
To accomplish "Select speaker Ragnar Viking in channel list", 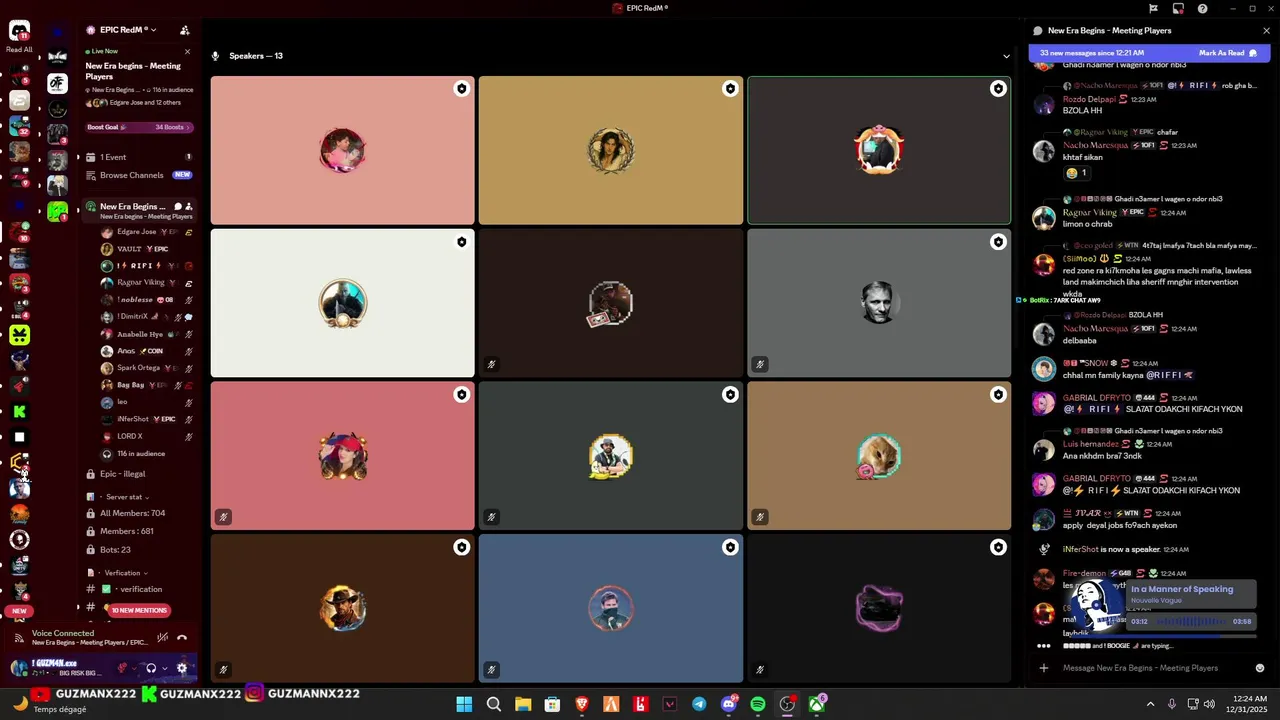I will (x=146, y=283).
